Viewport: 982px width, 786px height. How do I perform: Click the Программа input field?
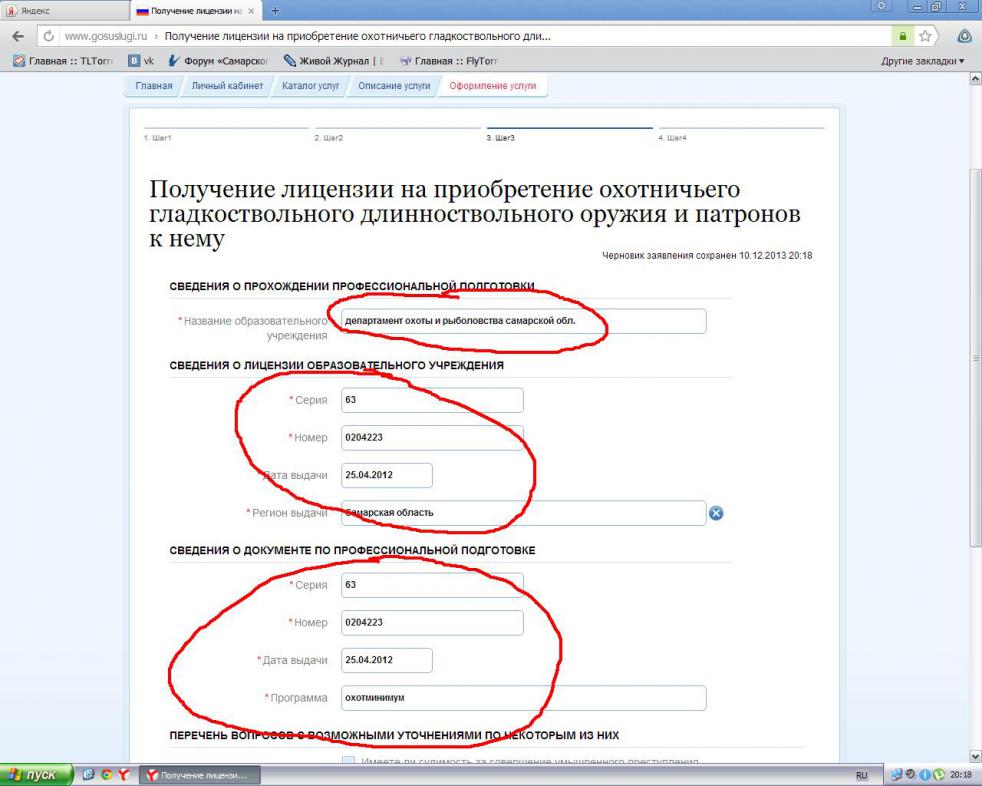click(x=523, y=698)
